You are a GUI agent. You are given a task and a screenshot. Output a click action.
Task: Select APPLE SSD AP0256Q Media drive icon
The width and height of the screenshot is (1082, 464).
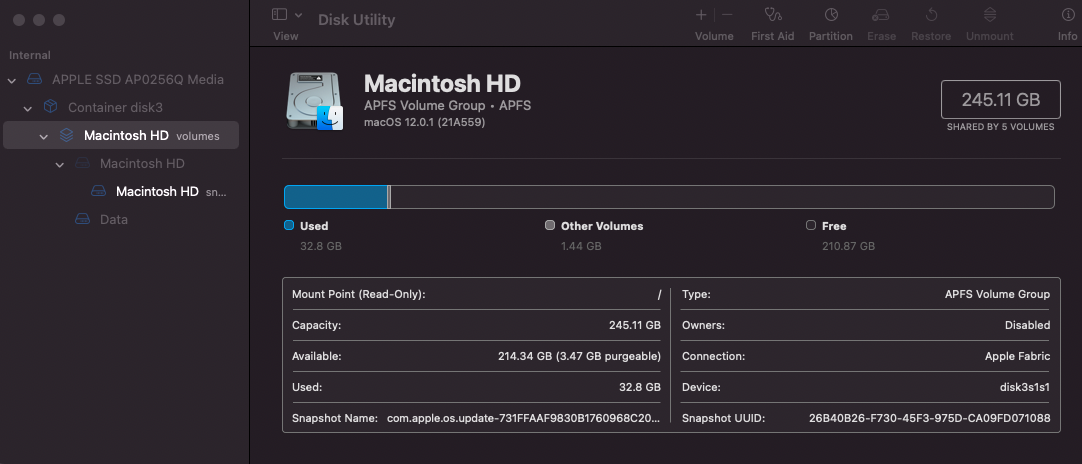tap(35, 79)
